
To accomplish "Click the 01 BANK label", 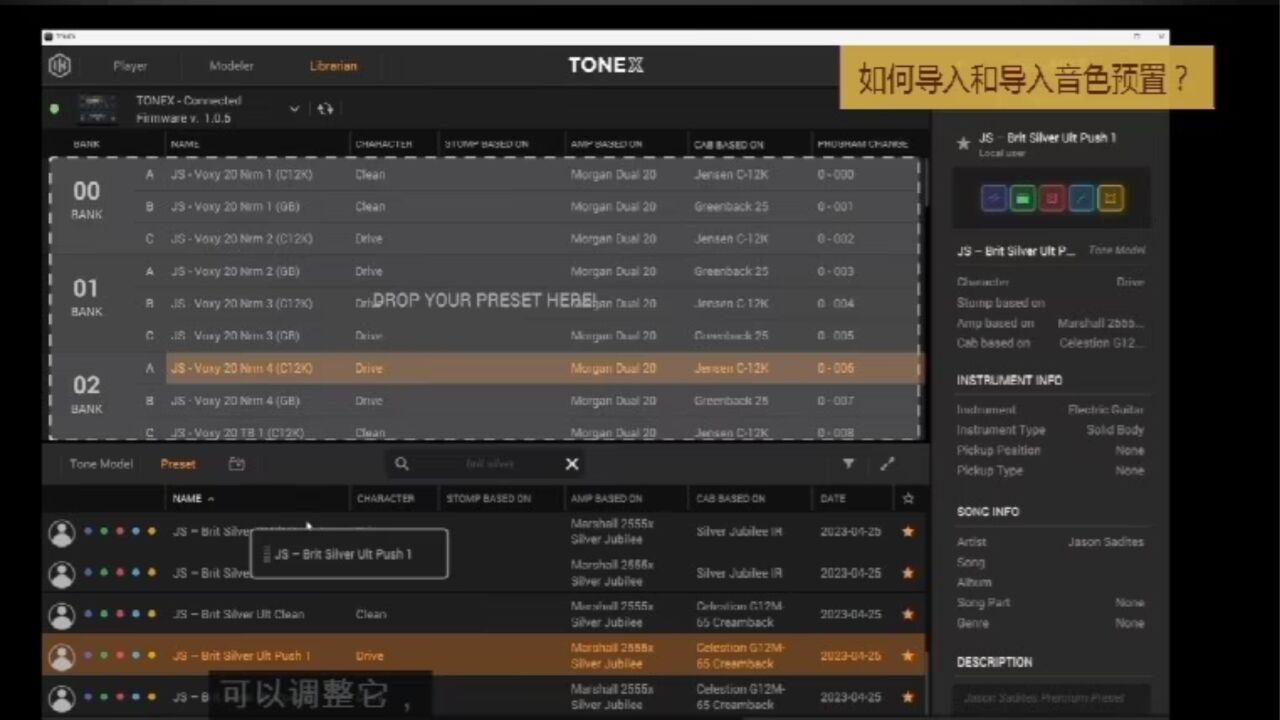I will pos(87,297).
